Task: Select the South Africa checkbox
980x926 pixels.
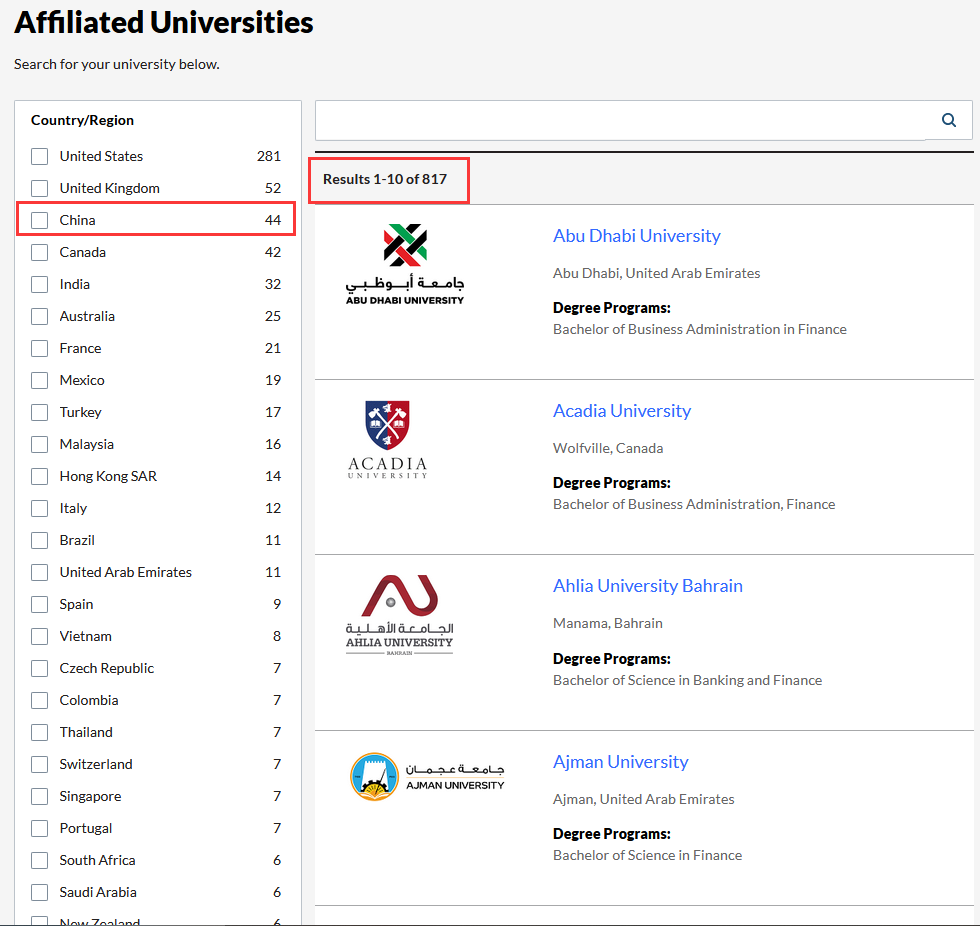Action: [39, 860]
